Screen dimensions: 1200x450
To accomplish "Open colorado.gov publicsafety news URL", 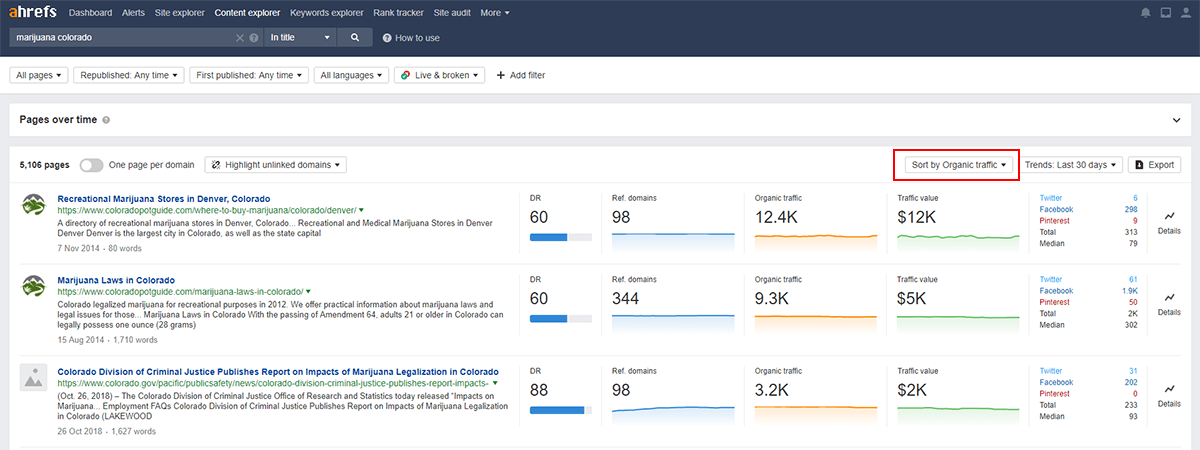I will click(x=273, y=383).
